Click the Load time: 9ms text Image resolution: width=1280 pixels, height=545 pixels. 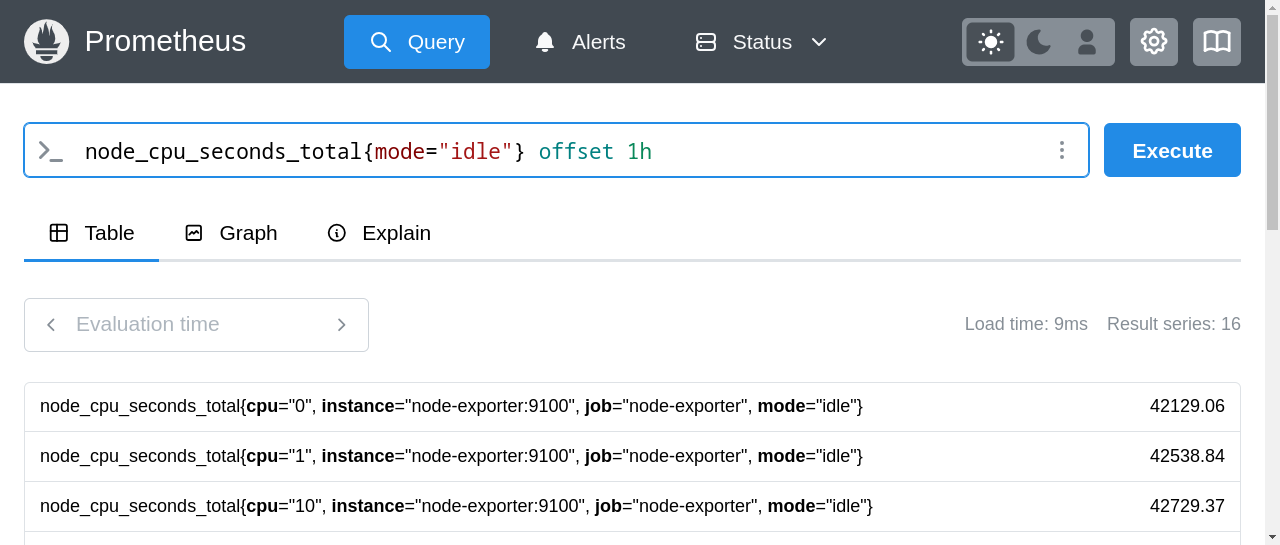coord(1026,324)
